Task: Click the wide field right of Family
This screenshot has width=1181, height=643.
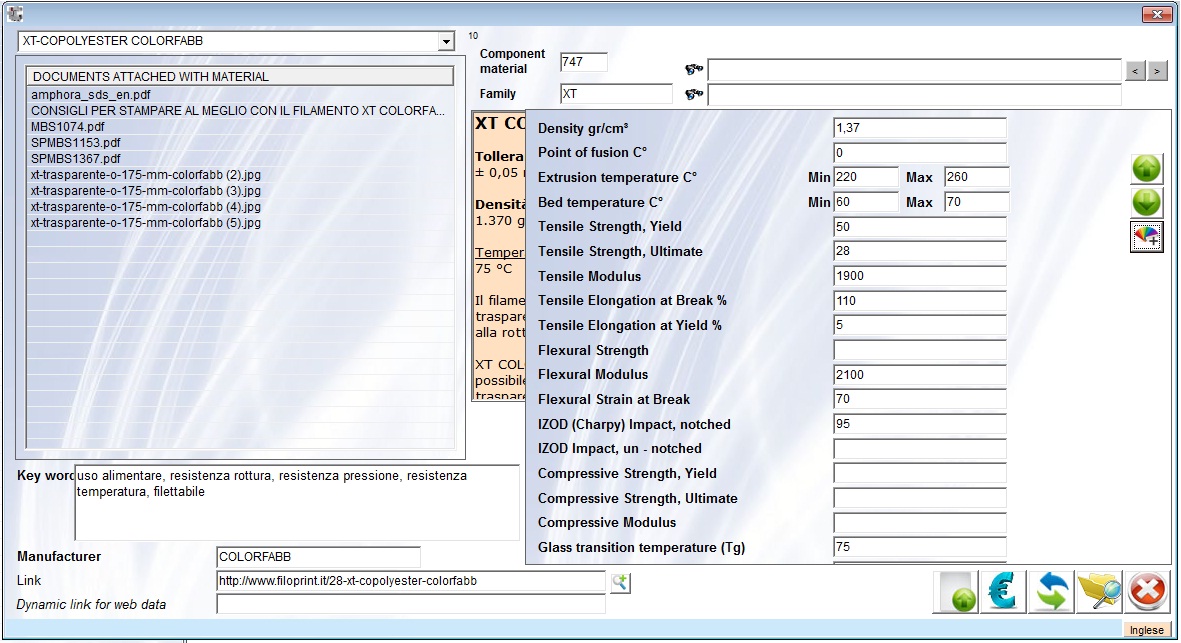Action: tap(914, 95)
